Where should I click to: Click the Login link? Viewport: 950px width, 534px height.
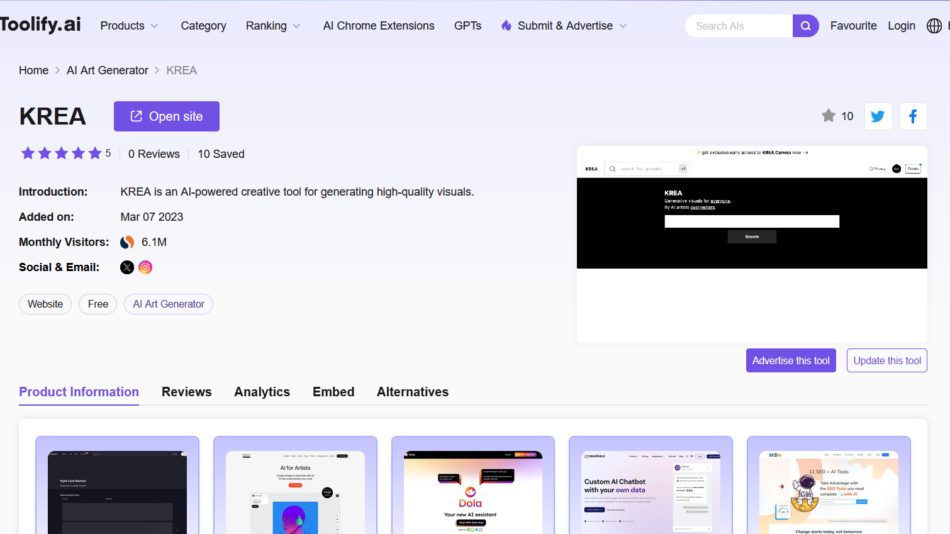pos(902,26)
